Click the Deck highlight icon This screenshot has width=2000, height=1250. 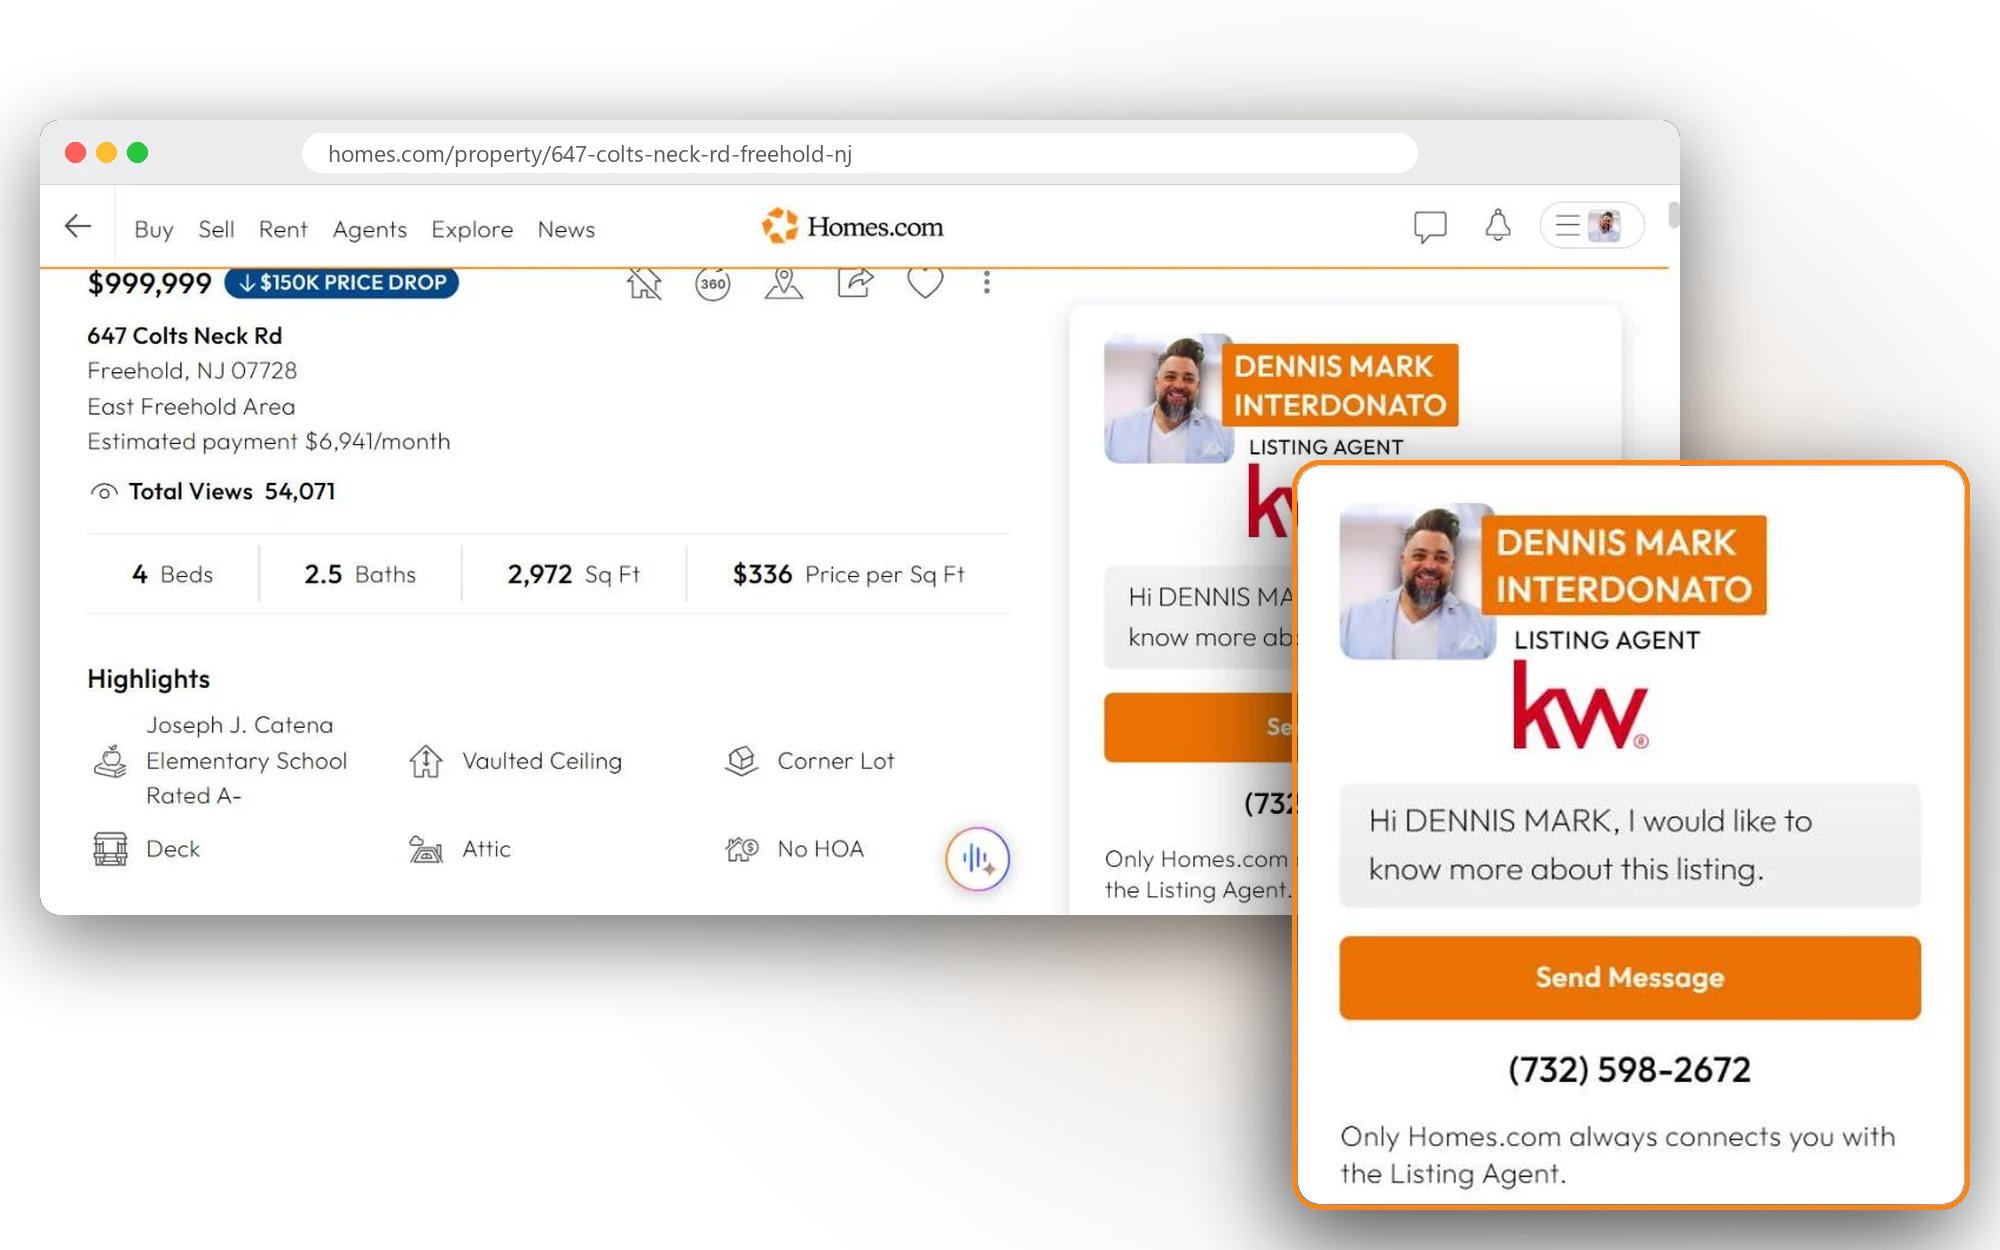pos(110,849)
